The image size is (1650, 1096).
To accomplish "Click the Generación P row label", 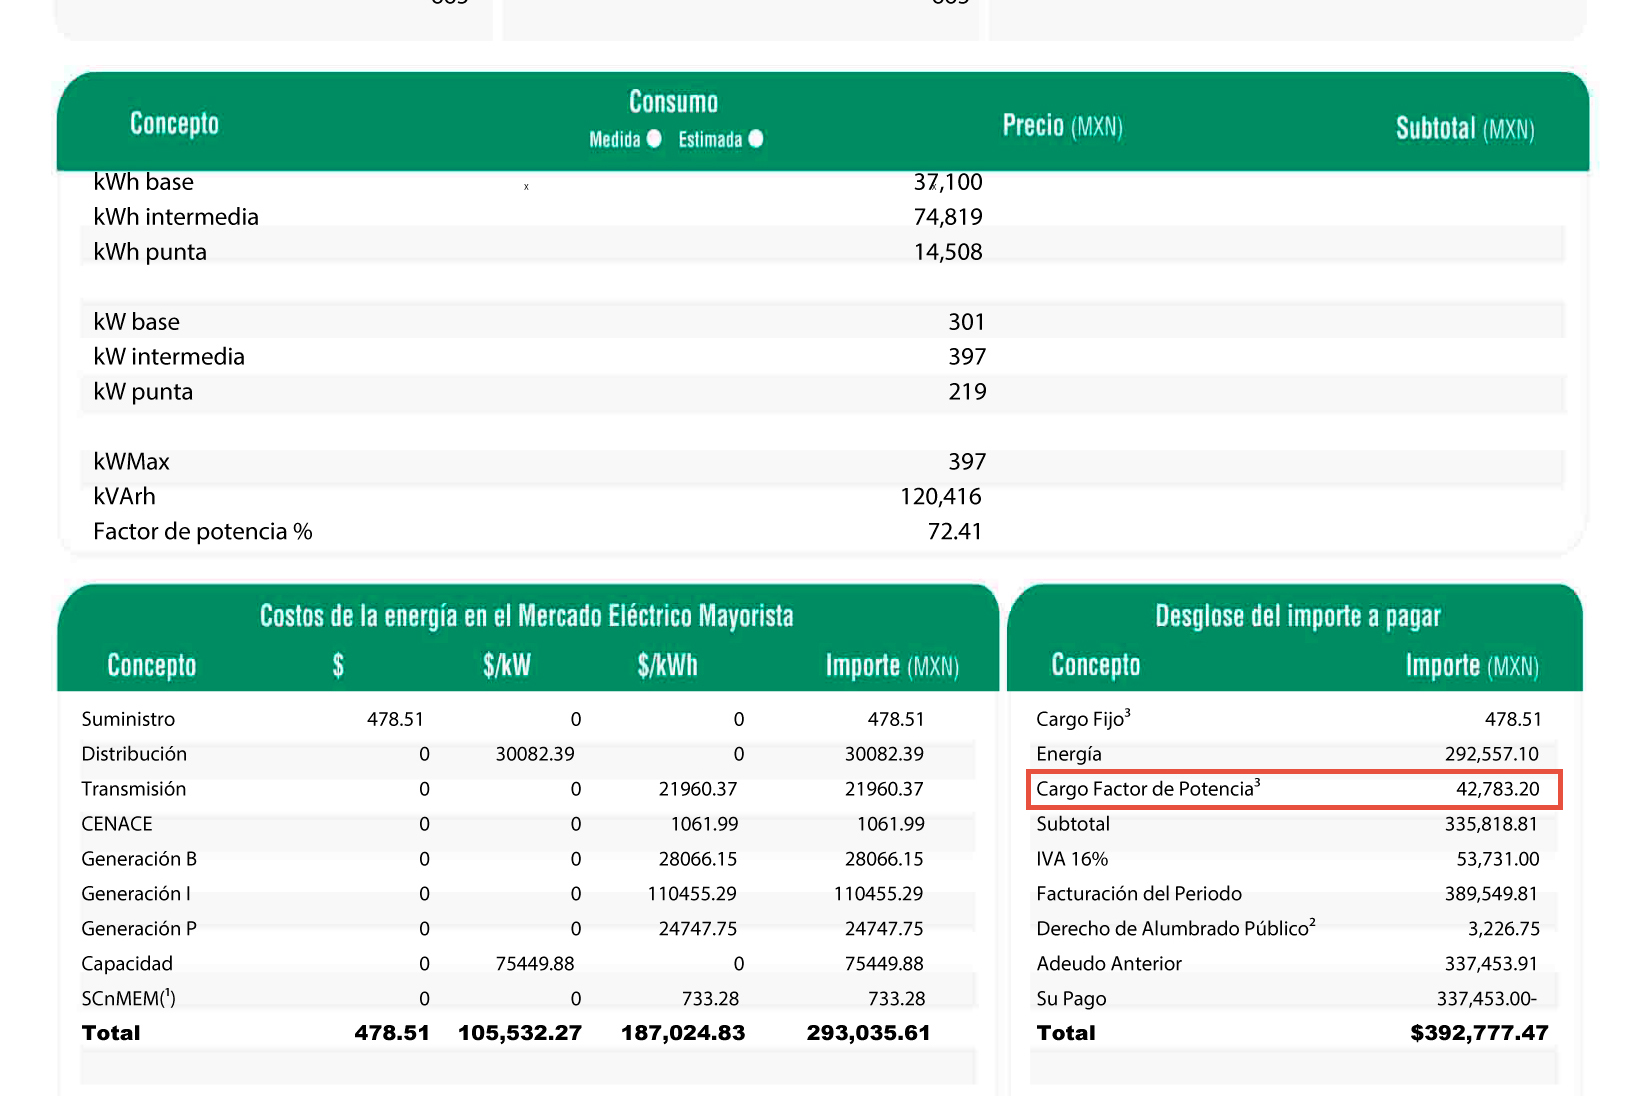I will click(x=139, y=929).
